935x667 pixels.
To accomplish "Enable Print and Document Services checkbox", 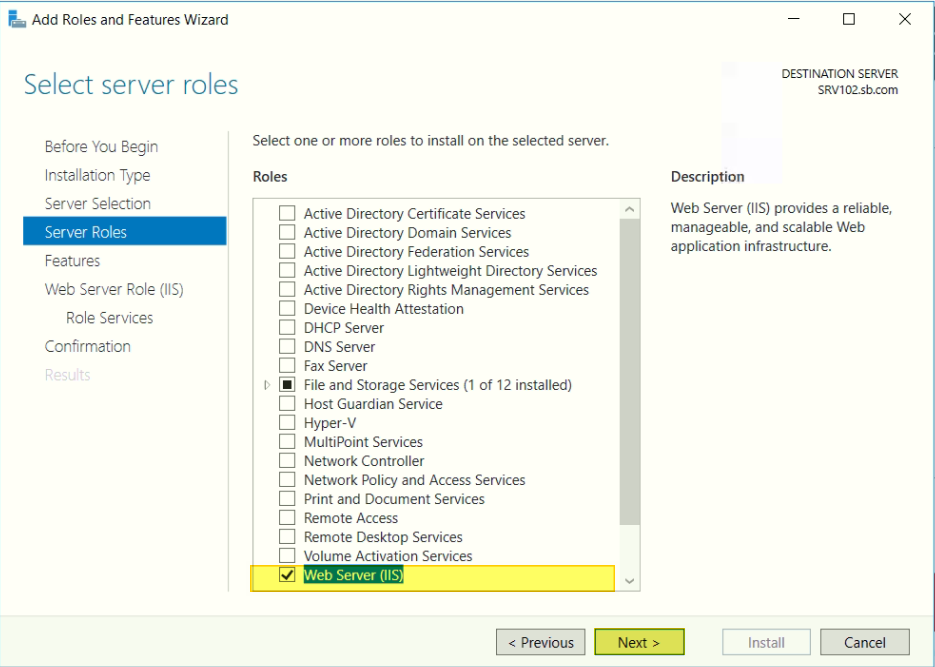I will (287, 499).
